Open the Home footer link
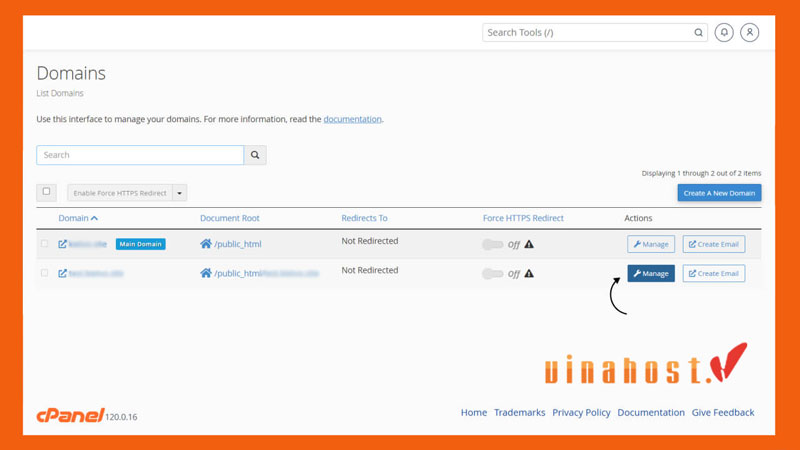This screenshot has height=450, width=800. pyautogui.click(x=474, y=412)
